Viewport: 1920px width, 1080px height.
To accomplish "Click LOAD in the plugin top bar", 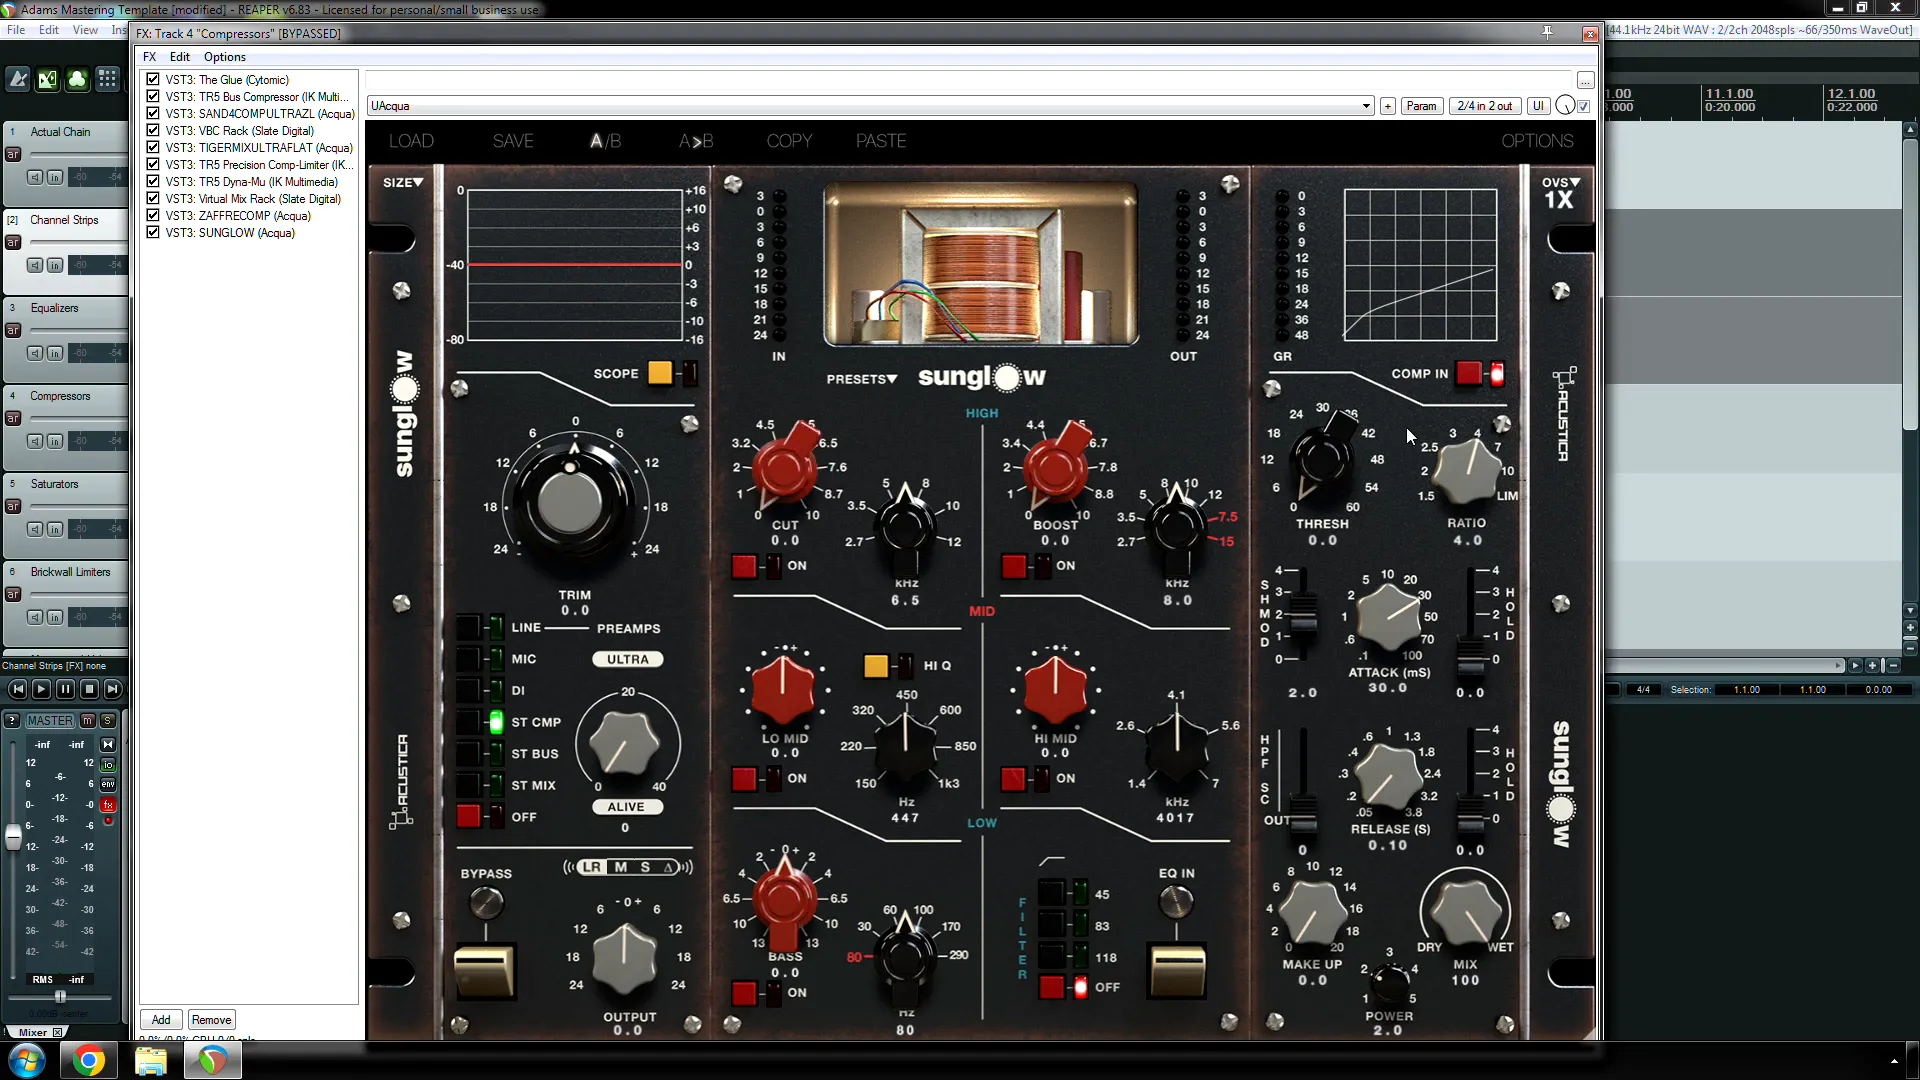I will (411, 141).
